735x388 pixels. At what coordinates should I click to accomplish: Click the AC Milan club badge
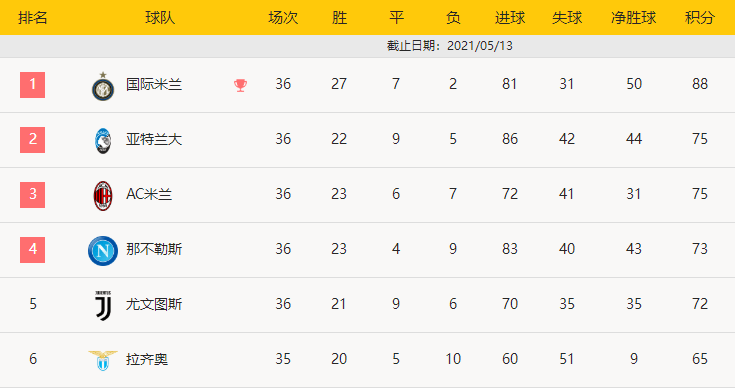tap(103, 195)
